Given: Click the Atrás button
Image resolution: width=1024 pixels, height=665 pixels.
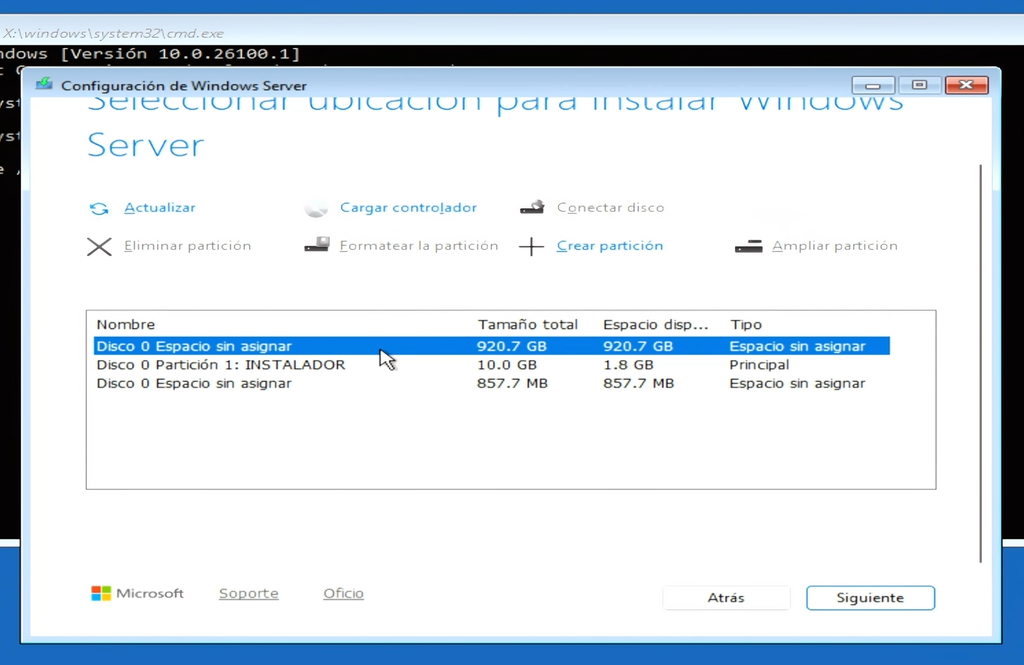Looking at the screenshot, I should click(726, 598).
